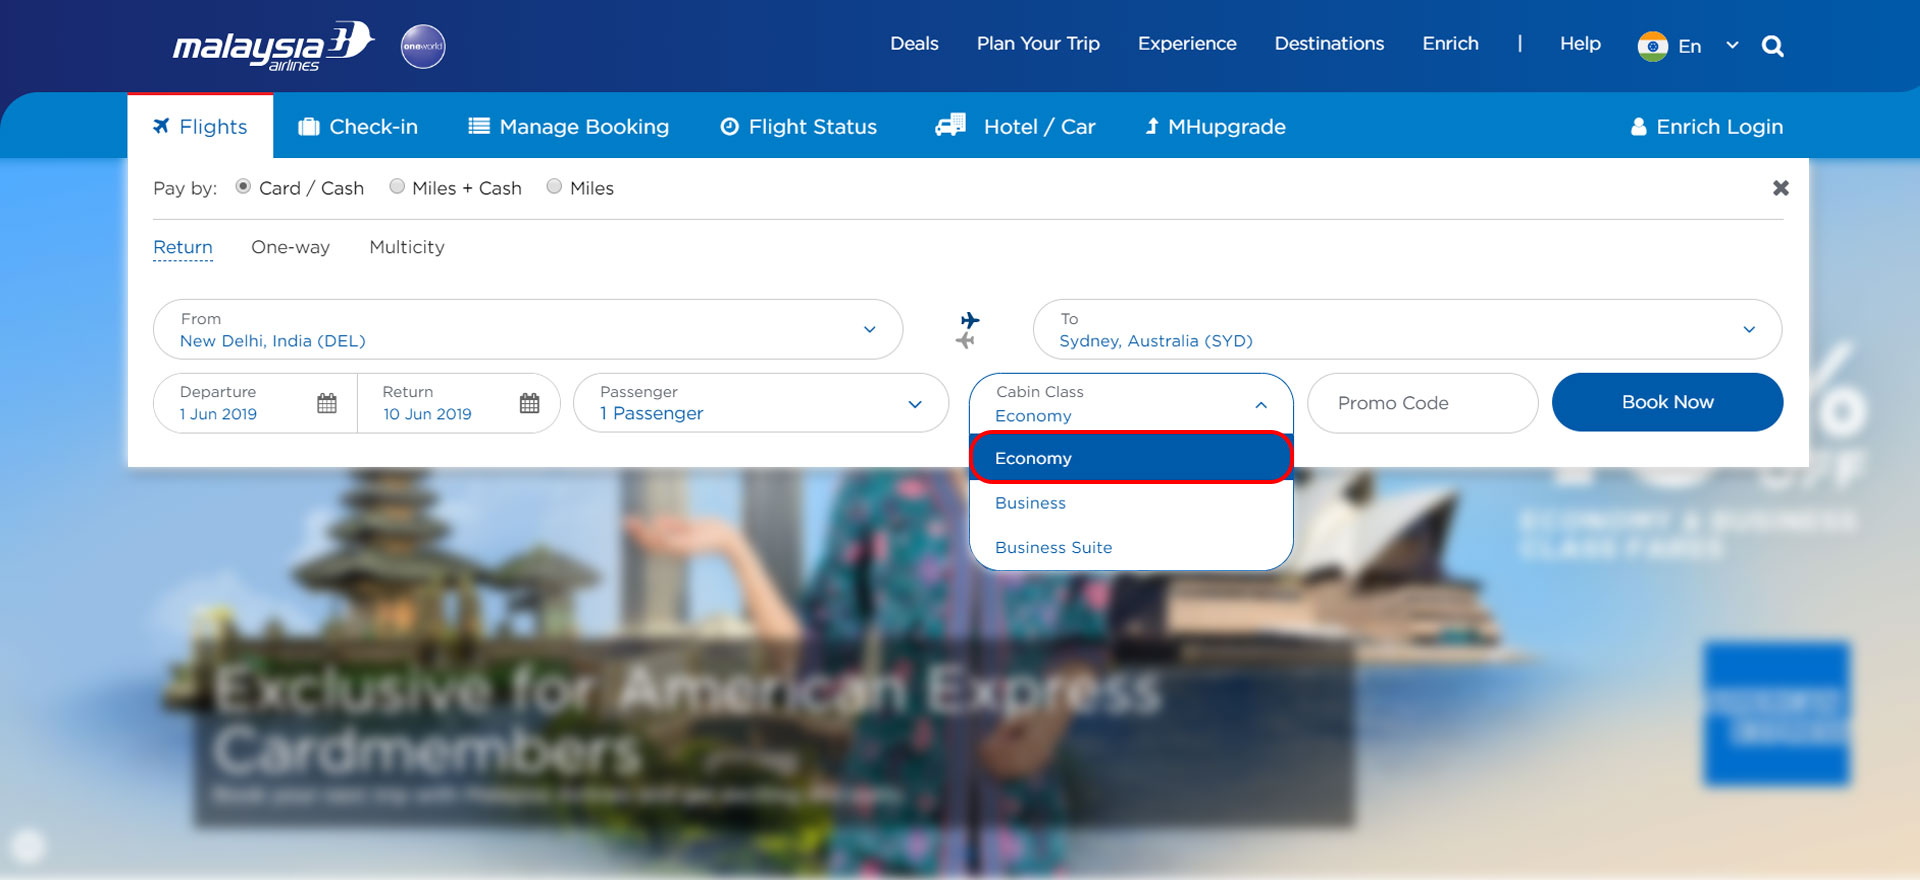
Task: Open the Departure calendar icon
Action: 327,403
